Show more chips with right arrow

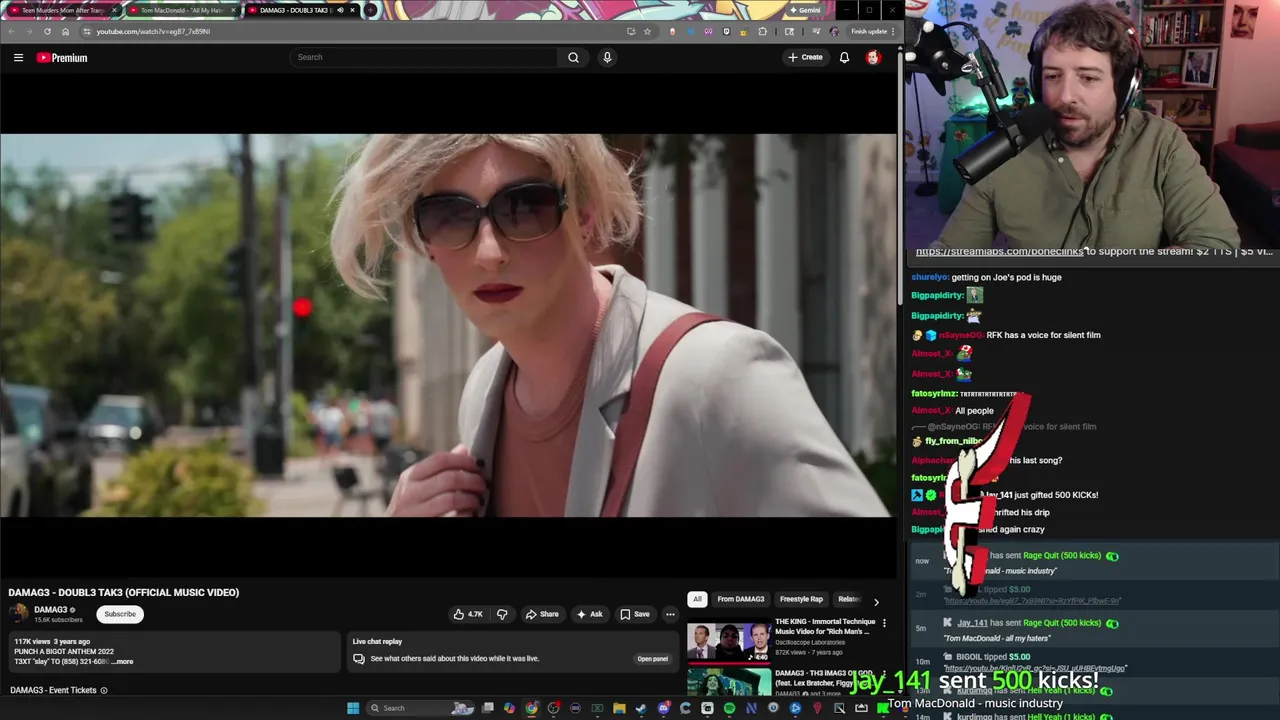[x=876, y=601]
